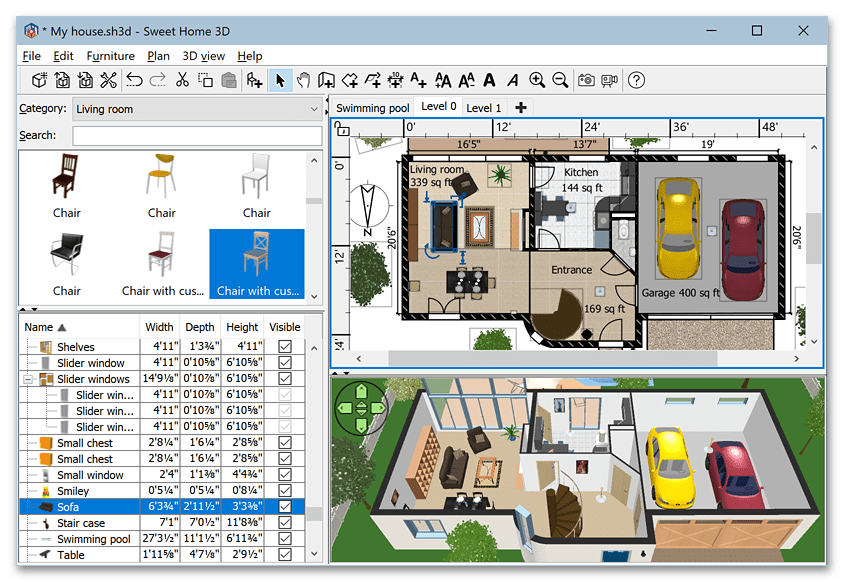The width and height of the screenshot is (844, 582).
Task: Uncheck the Table visible checkbox
Action: pos(285,555)
